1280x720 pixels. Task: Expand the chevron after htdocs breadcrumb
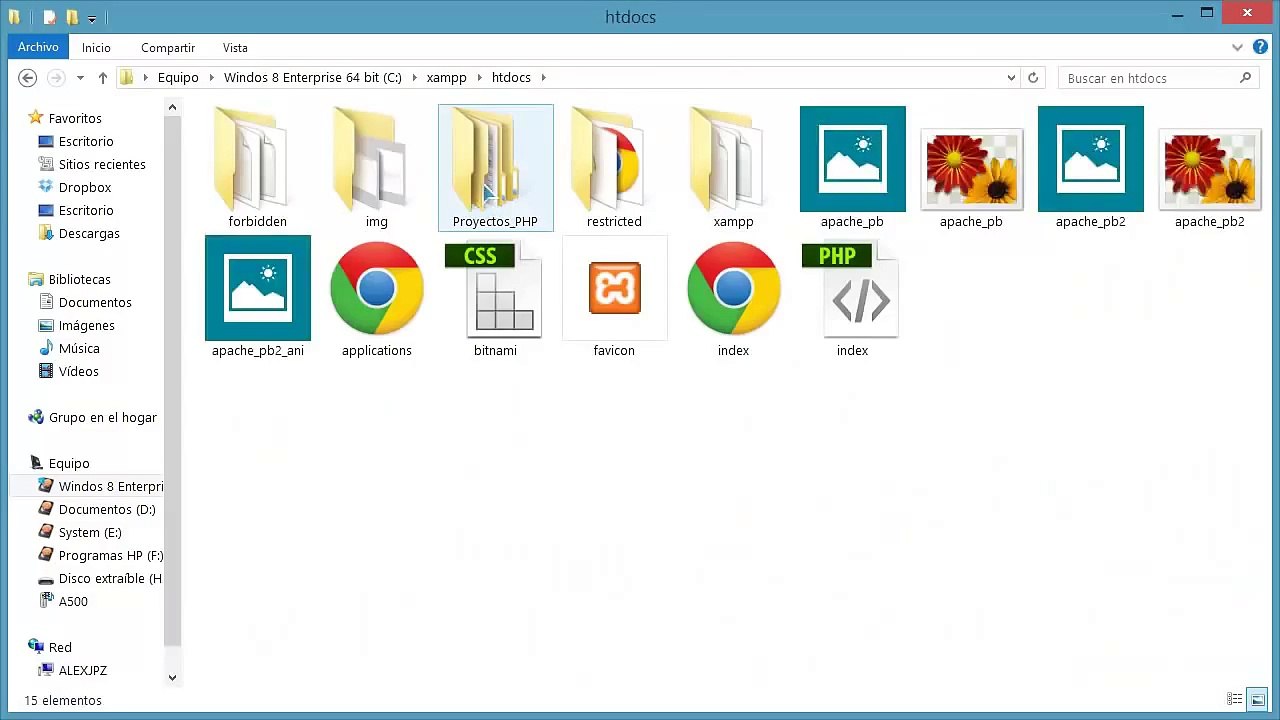tap(543, 78)
